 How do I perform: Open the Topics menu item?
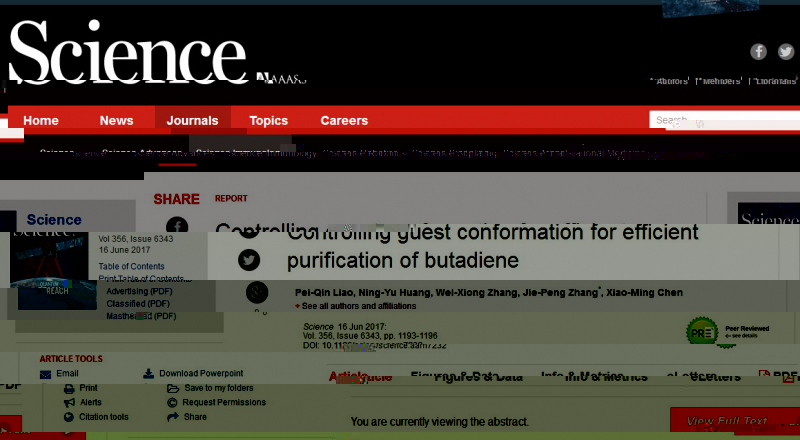268,120
